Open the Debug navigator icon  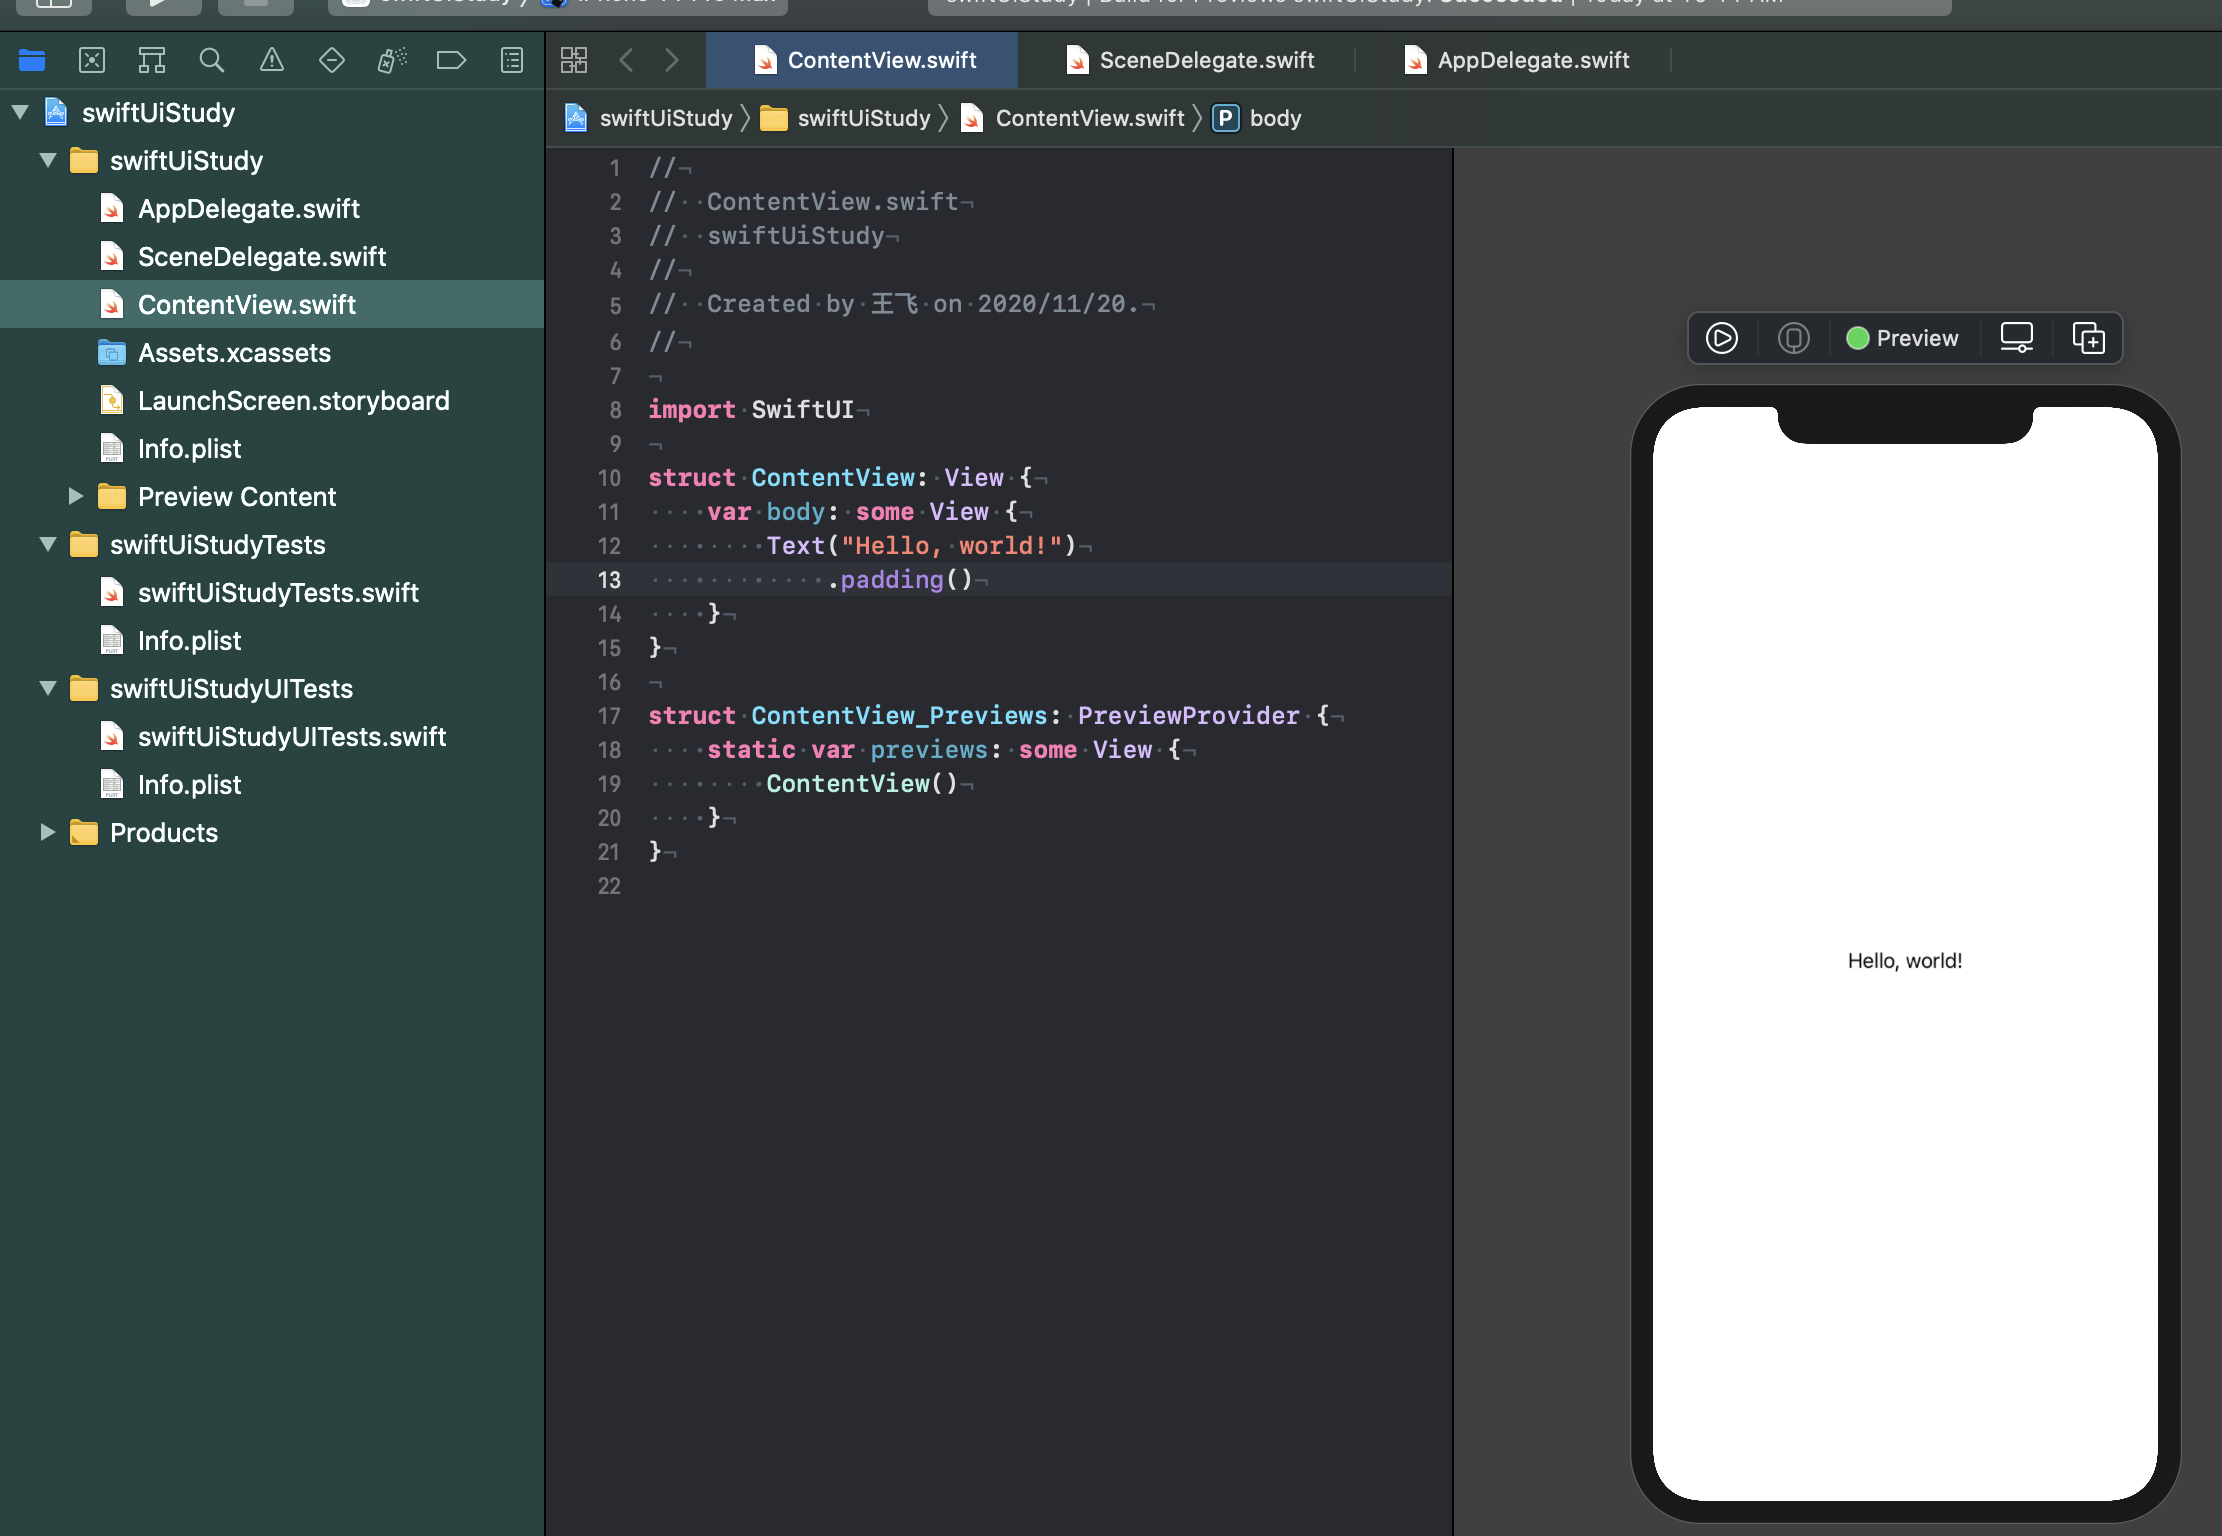tap(392, 60)
